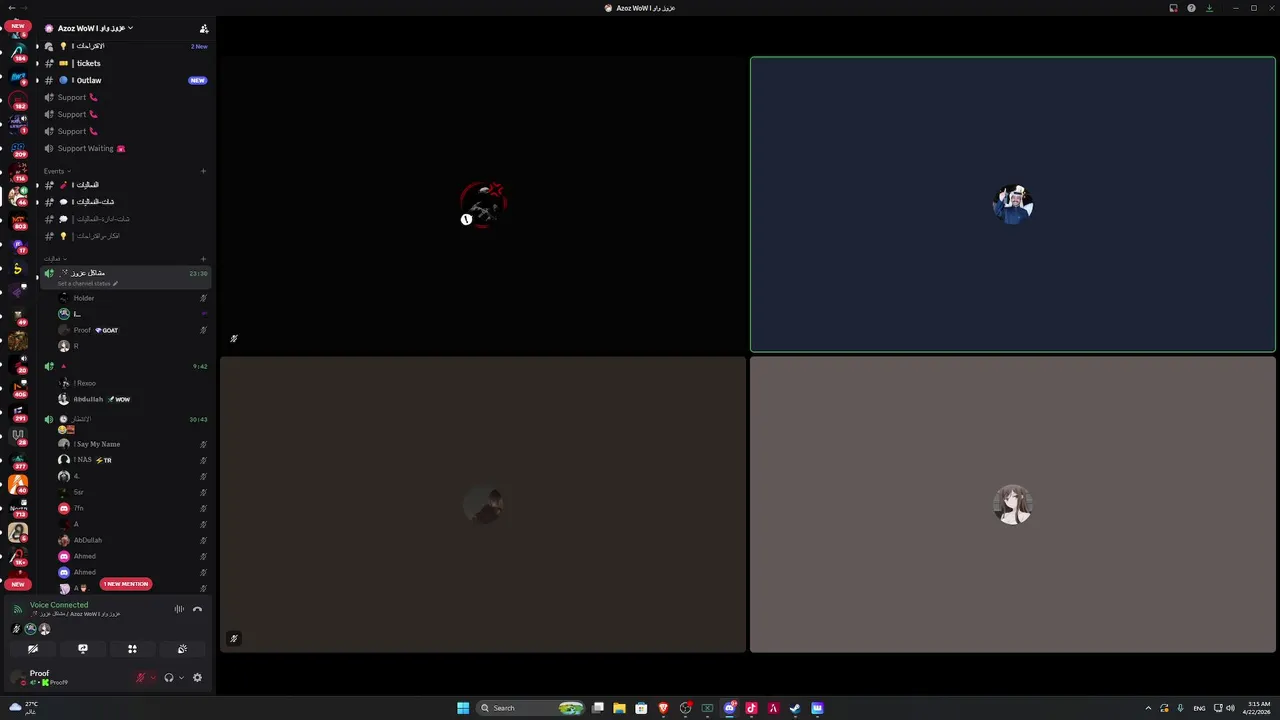
Task: Click the 1 NEW MENTION pill
Action: click(x=126, y=584)
